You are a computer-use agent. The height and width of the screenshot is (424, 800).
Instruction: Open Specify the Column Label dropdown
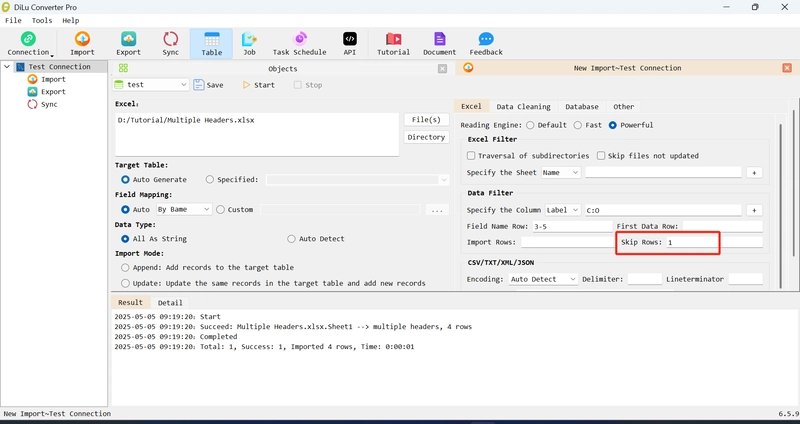coord(563,210)
